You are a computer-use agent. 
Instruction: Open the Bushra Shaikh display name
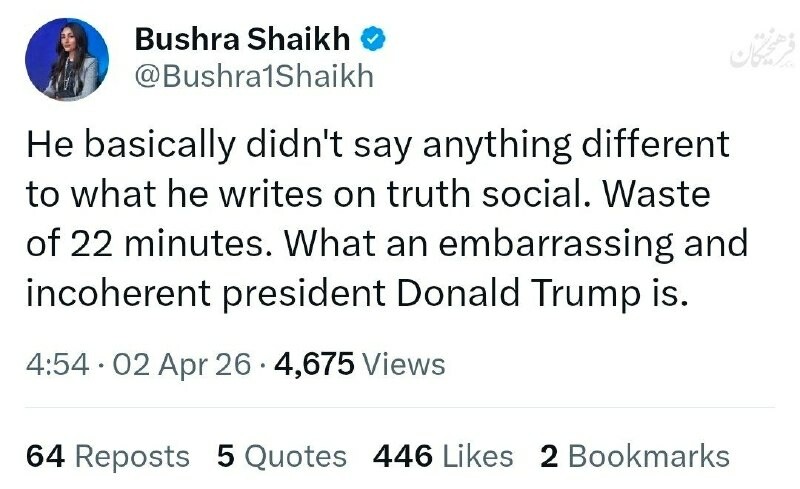click(x=243, y=41)
